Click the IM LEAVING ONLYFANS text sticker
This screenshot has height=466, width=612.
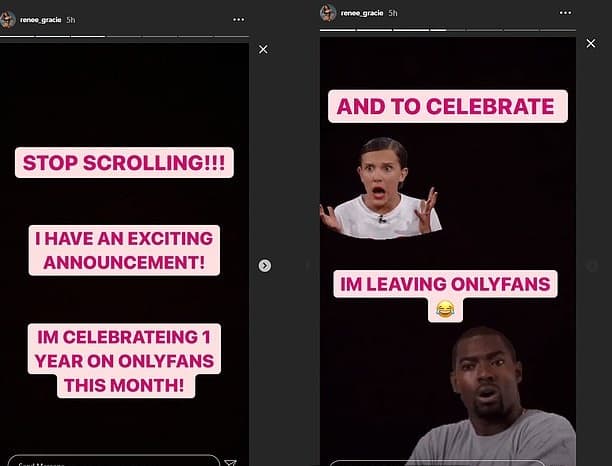tap(445, 284)
